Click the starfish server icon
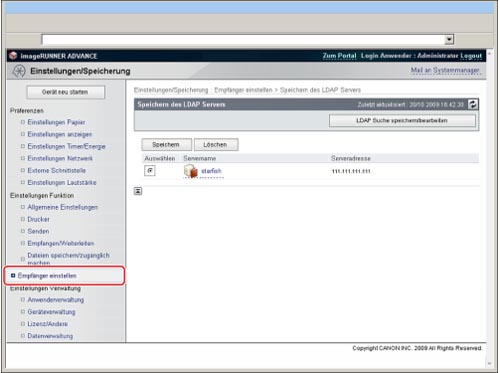The height and width of the screenshot is (373, 500). 191,171
